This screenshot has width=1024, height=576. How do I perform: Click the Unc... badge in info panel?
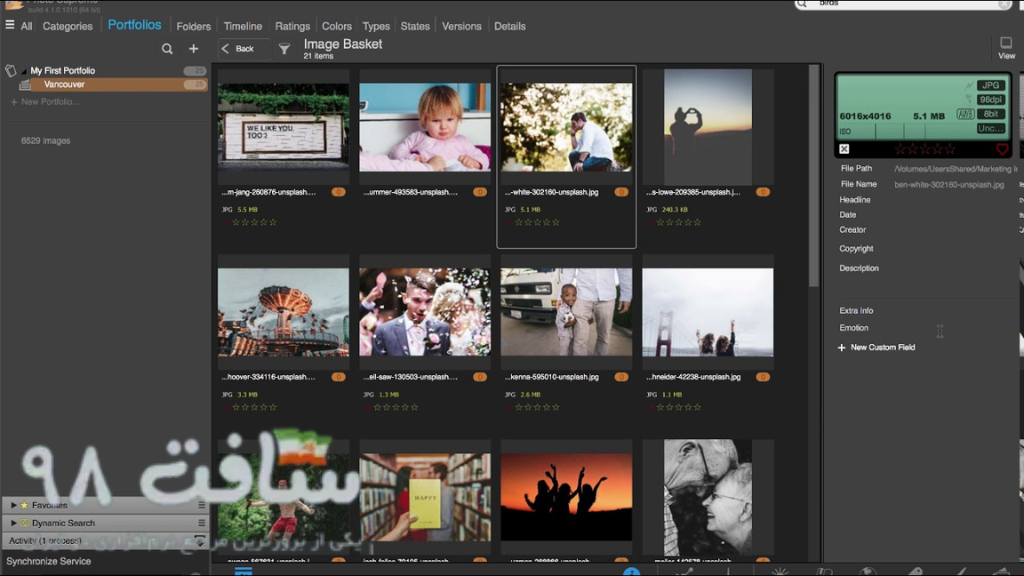tap(991, 128)
